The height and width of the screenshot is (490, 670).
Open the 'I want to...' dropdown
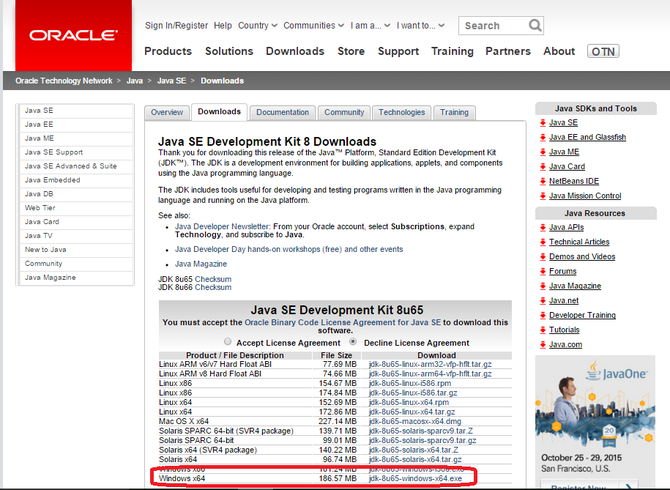[420, 26]
